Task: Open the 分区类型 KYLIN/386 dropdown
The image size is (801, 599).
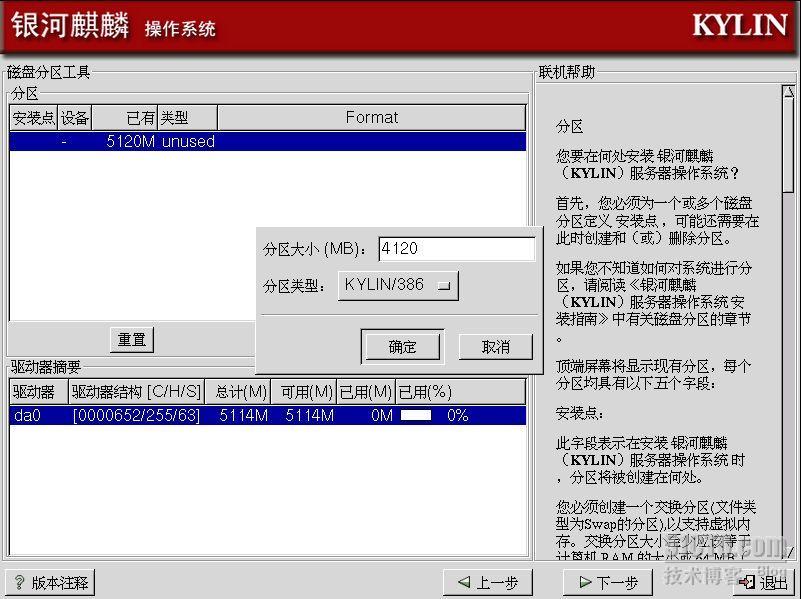Action: [398, 285]
